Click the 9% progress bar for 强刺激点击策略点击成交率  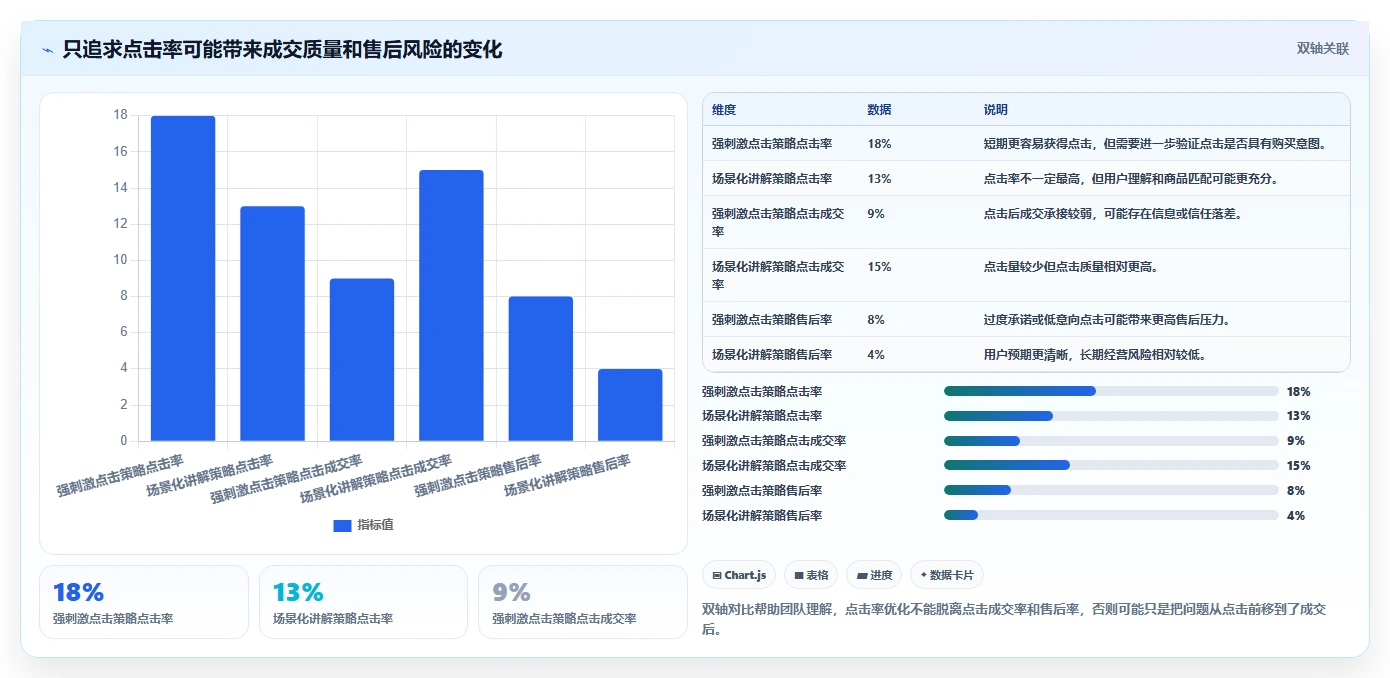(x=1111, y=441)
